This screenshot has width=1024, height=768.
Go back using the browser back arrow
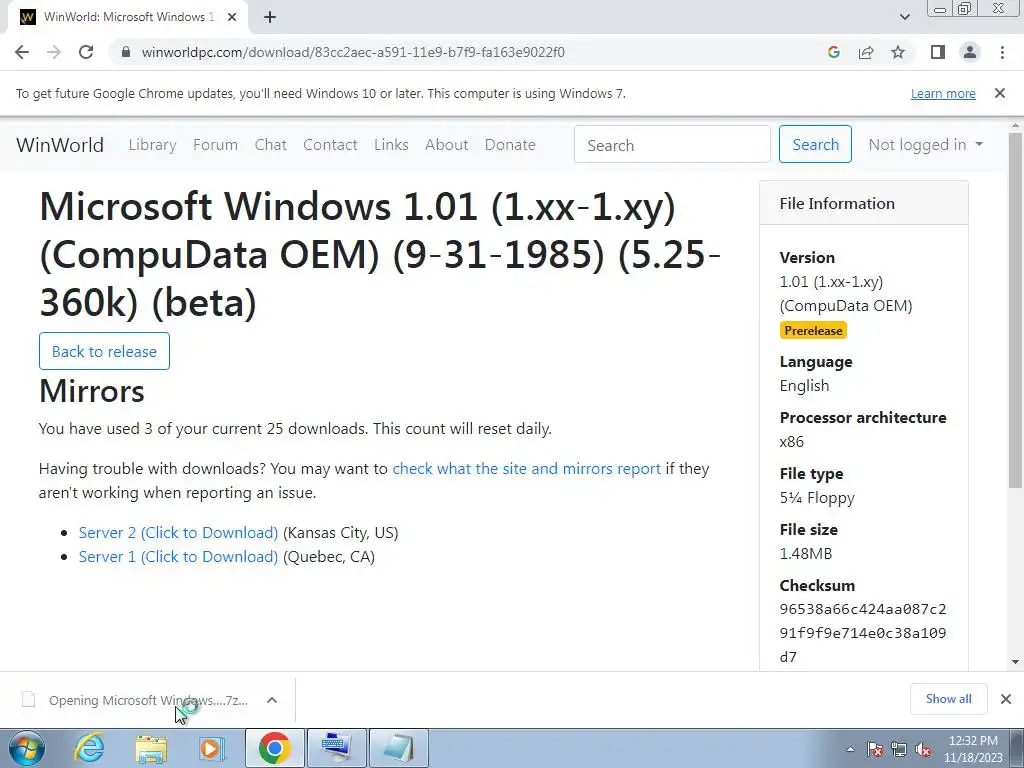pyautogui.click(x=22, y=52)
